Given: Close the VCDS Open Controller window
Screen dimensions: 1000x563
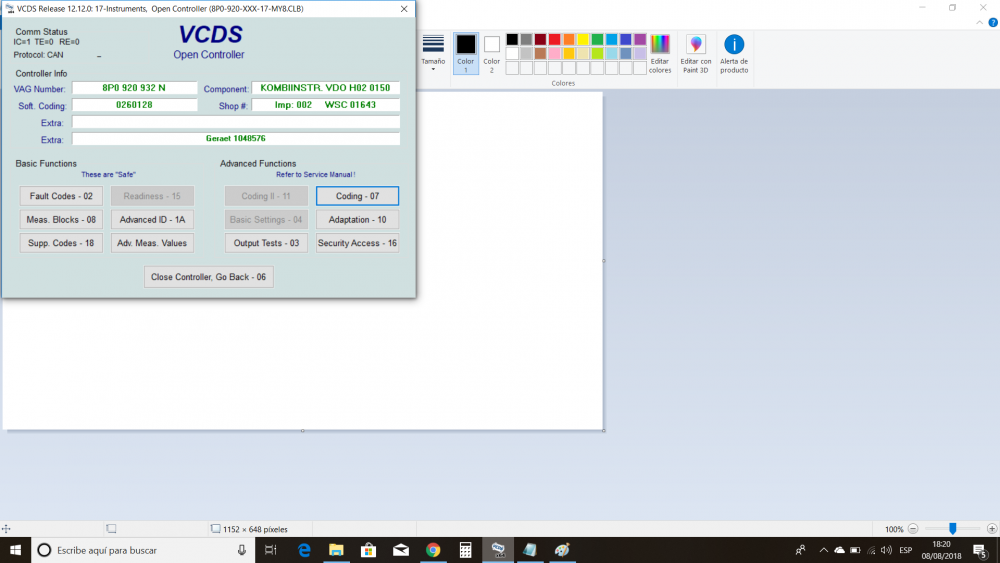Looking at the screenshot, I should point(404,9).
